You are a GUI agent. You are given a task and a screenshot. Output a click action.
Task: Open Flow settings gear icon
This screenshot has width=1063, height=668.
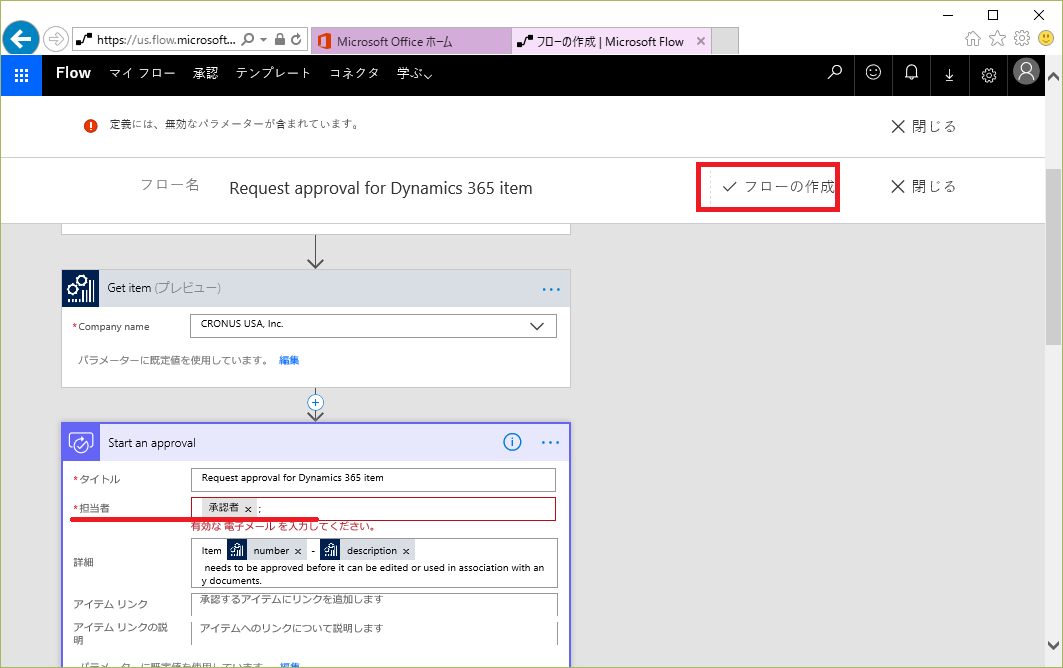pos(989,75)
